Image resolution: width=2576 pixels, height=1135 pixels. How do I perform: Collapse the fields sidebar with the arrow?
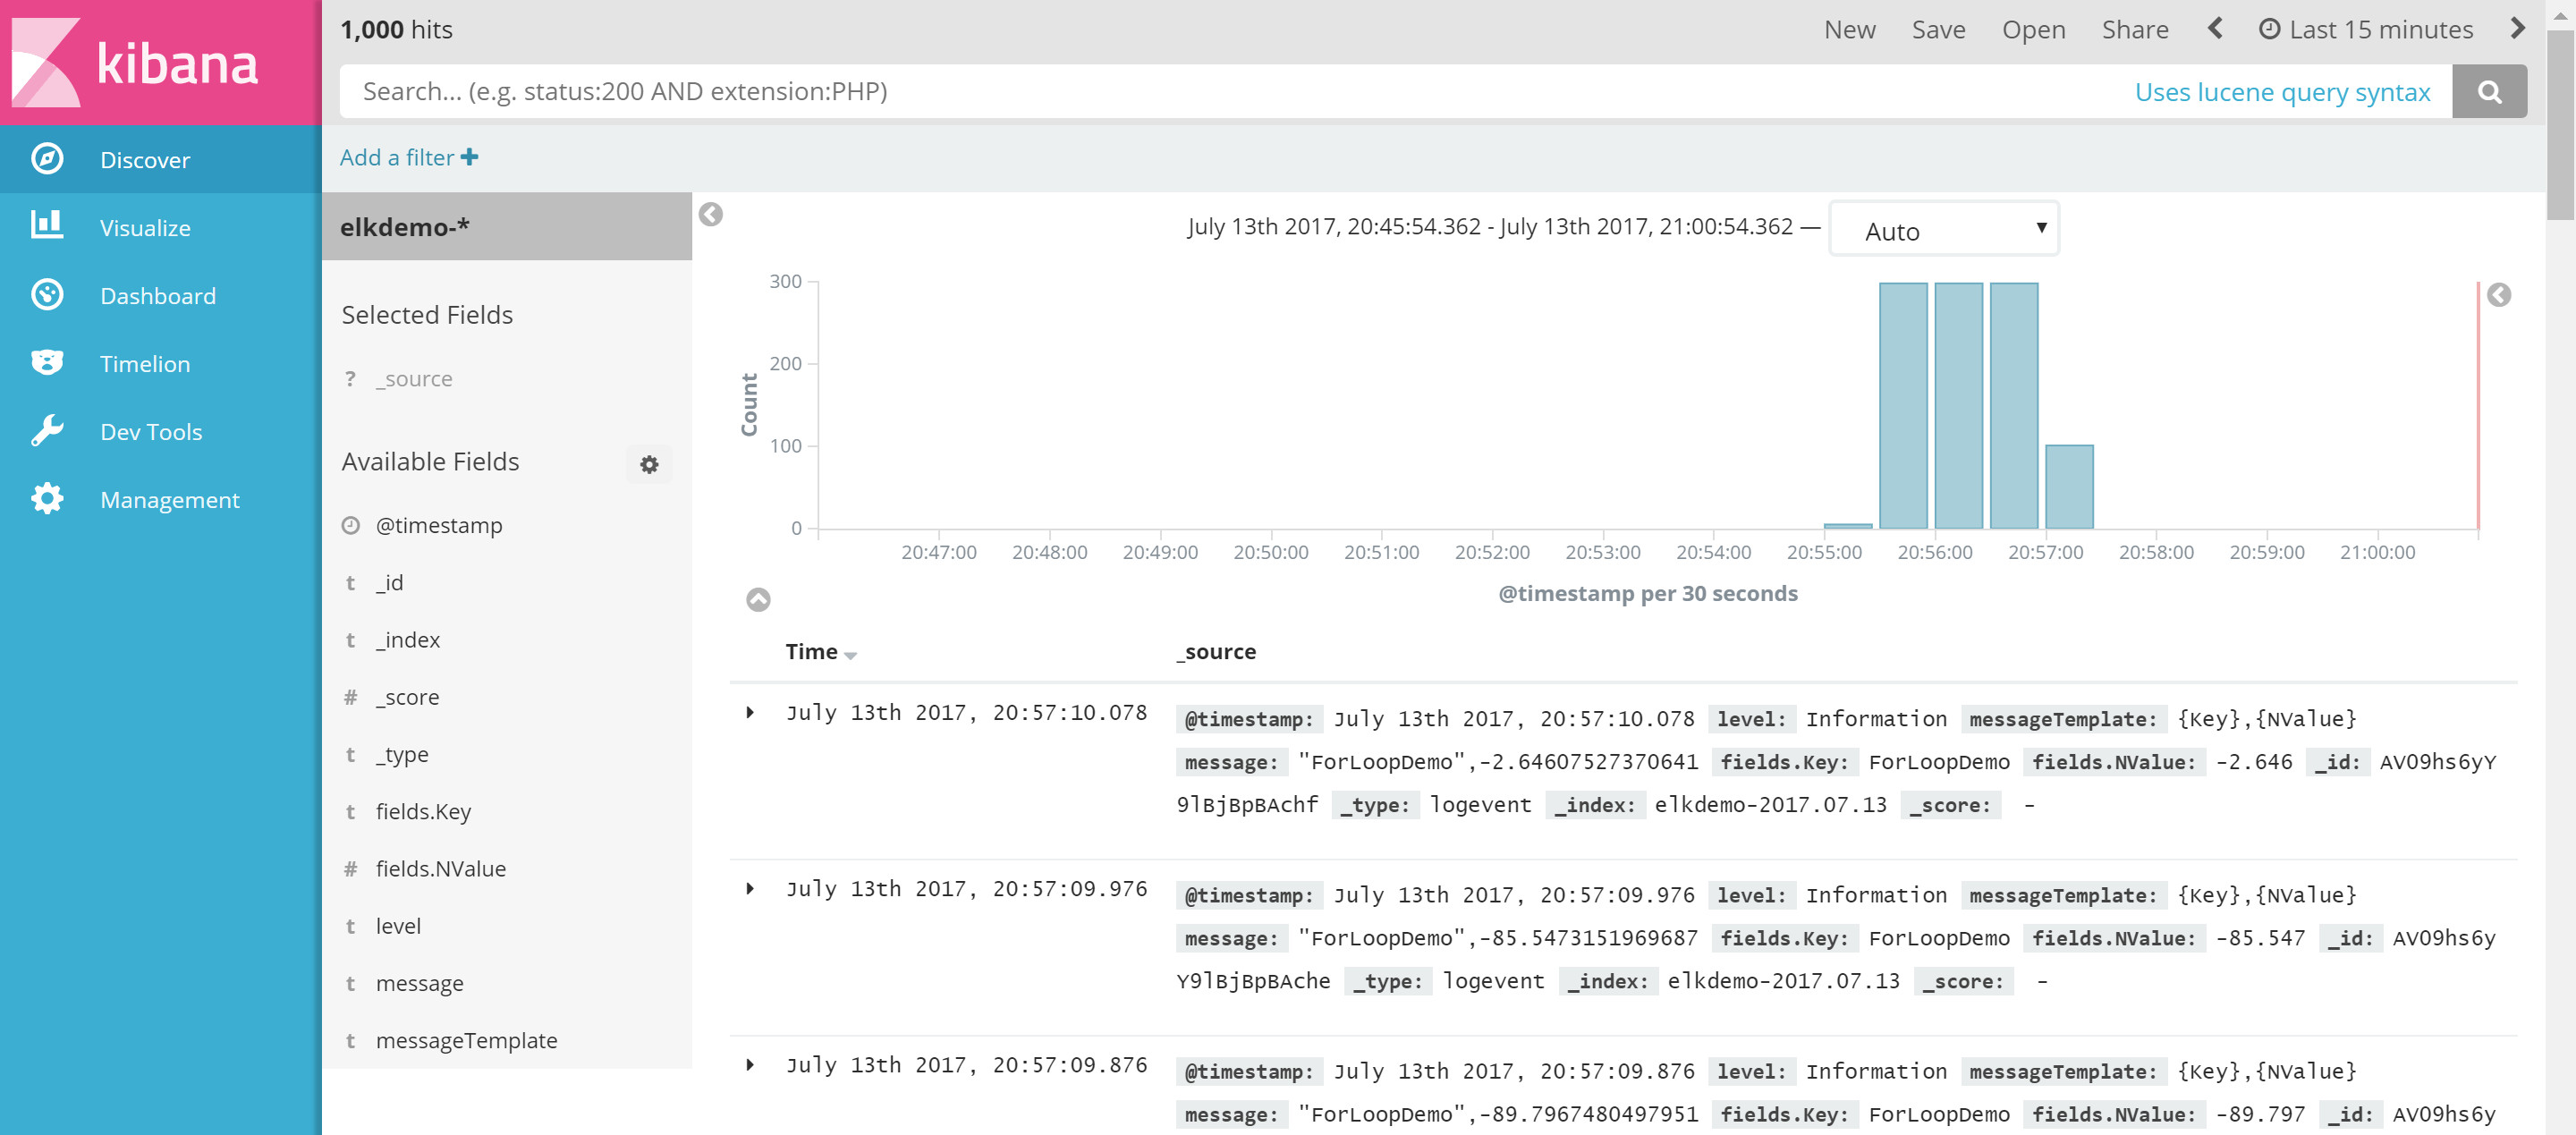click(x=710, y=215)
